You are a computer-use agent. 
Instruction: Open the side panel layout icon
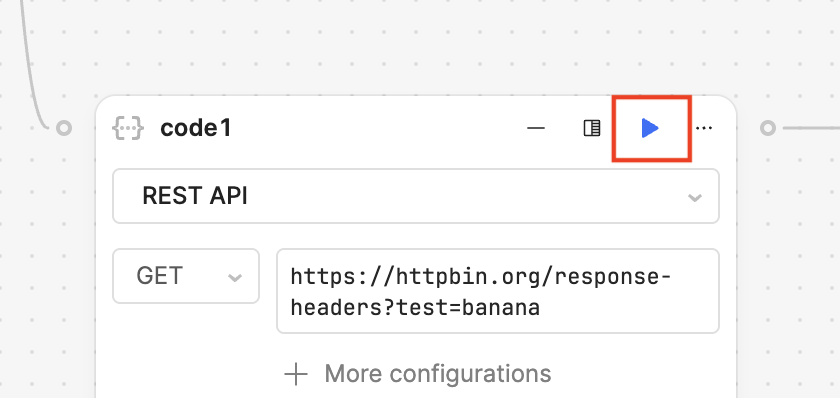(x=592, y=128)
